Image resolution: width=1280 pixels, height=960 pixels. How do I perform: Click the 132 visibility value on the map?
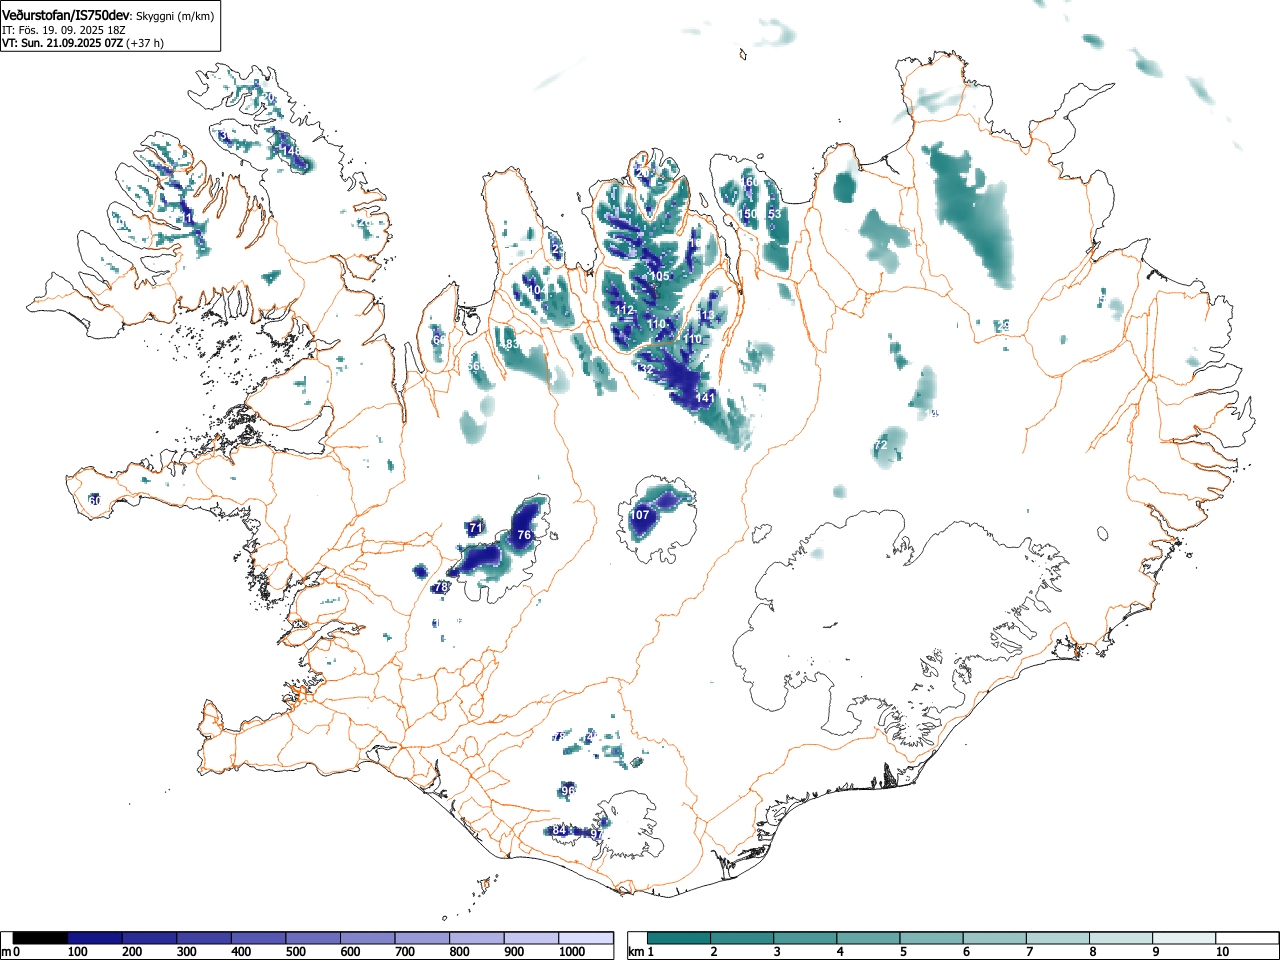[644, 370]
